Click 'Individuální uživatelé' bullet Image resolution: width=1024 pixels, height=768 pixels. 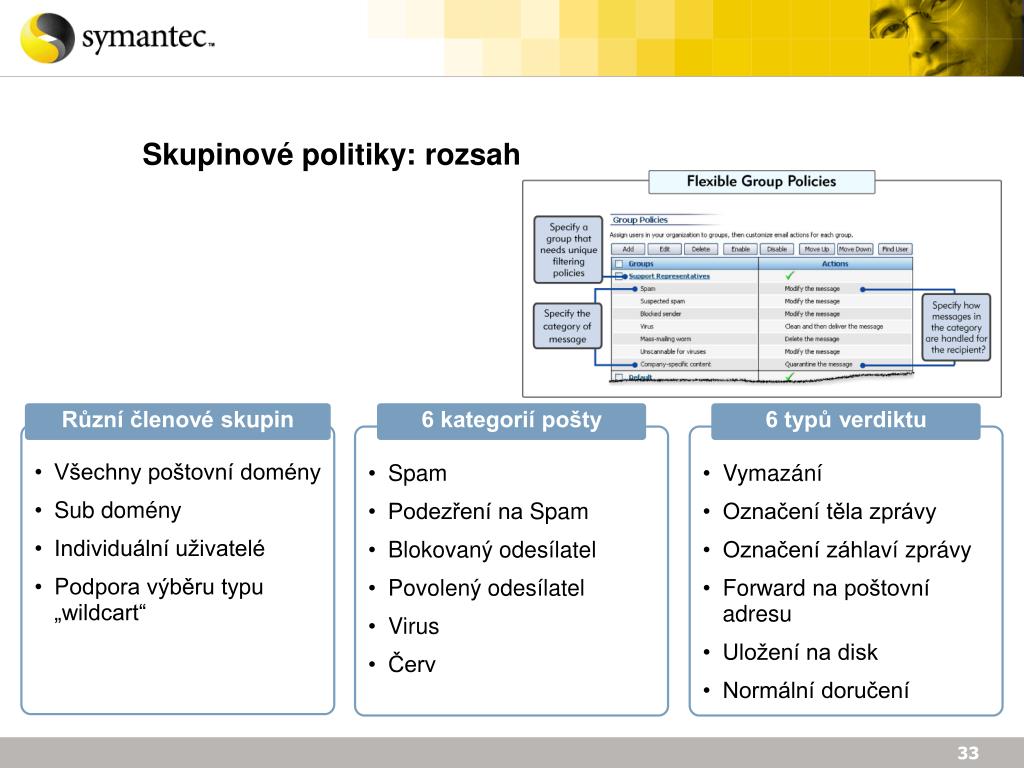click(x=159, y=549)
